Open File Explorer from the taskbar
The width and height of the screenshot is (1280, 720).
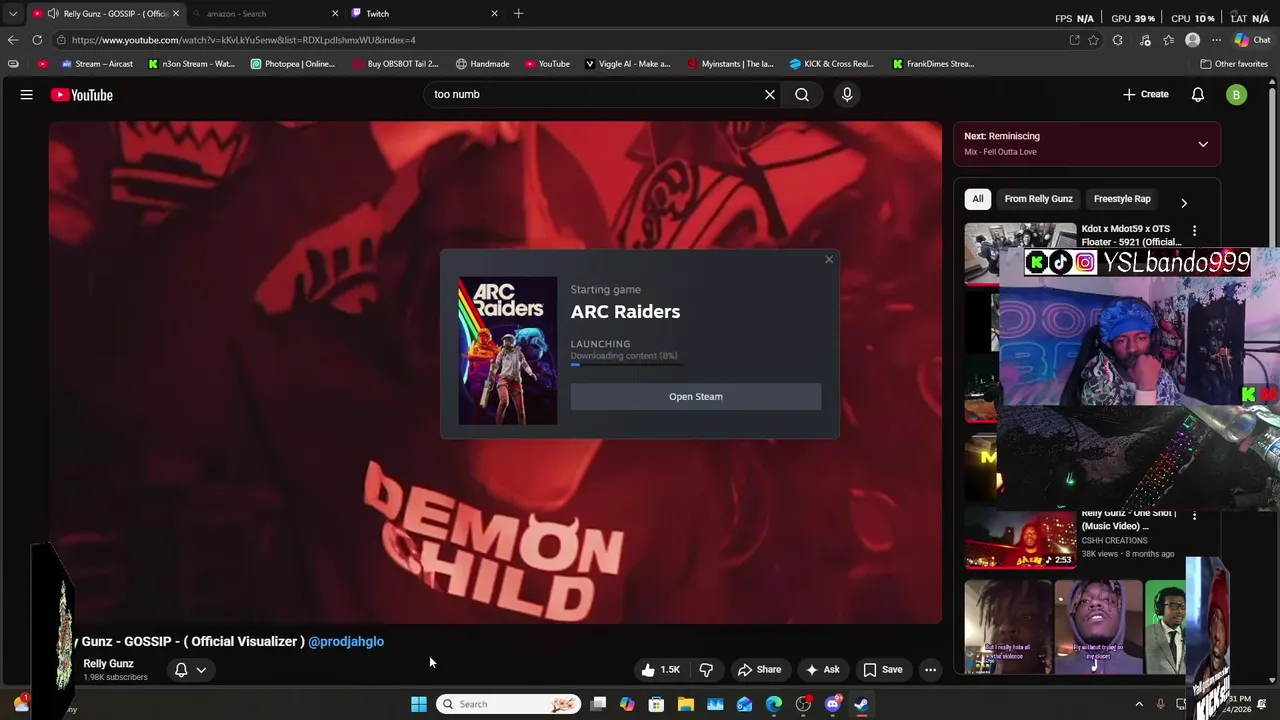point(686,704)
